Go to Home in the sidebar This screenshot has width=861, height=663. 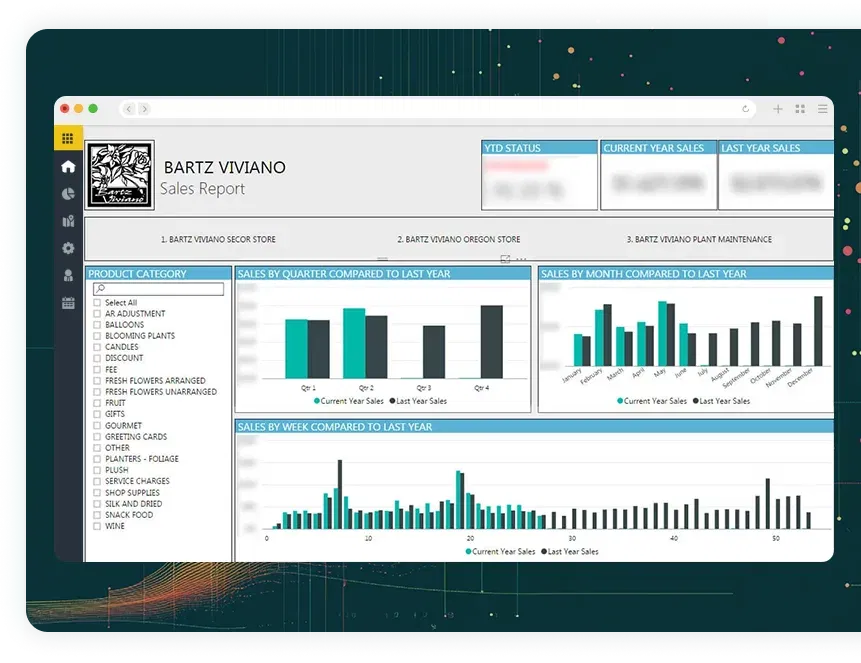[x=68, y=167]
